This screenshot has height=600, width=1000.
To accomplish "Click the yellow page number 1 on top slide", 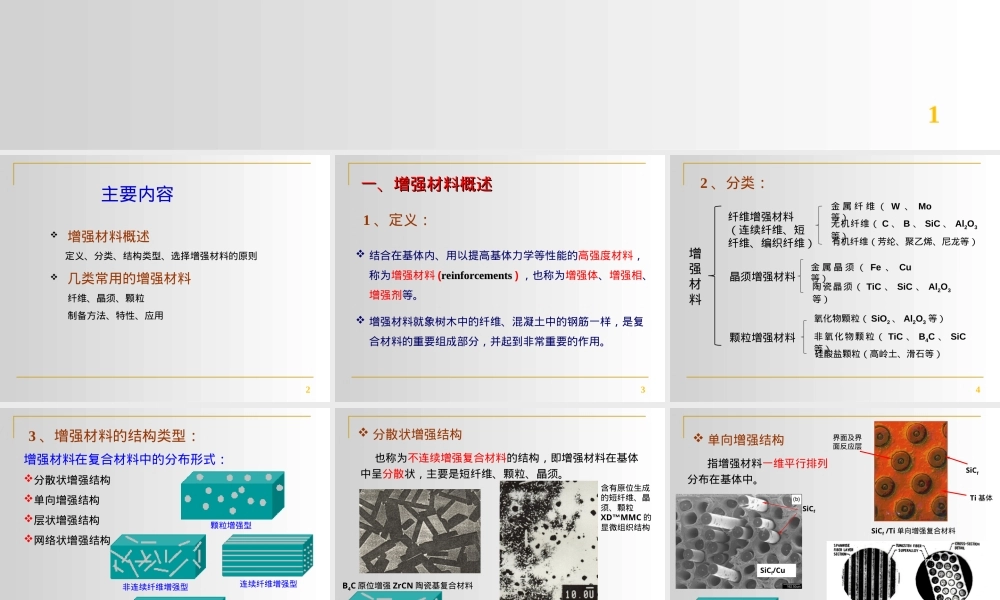I will (933, 115).
